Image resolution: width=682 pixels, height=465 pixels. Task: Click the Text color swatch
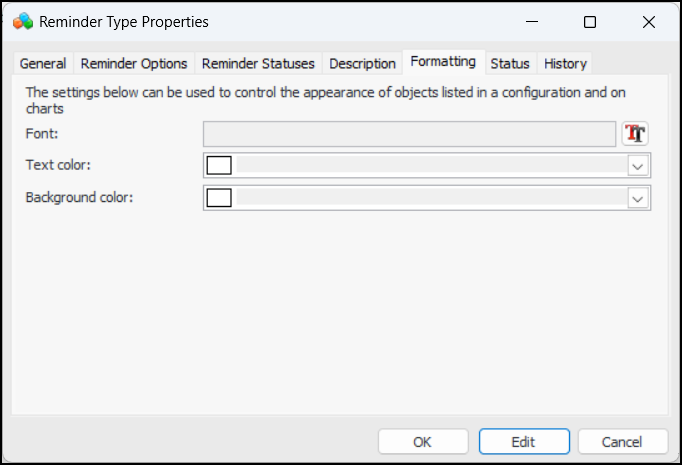pos(219,165)
